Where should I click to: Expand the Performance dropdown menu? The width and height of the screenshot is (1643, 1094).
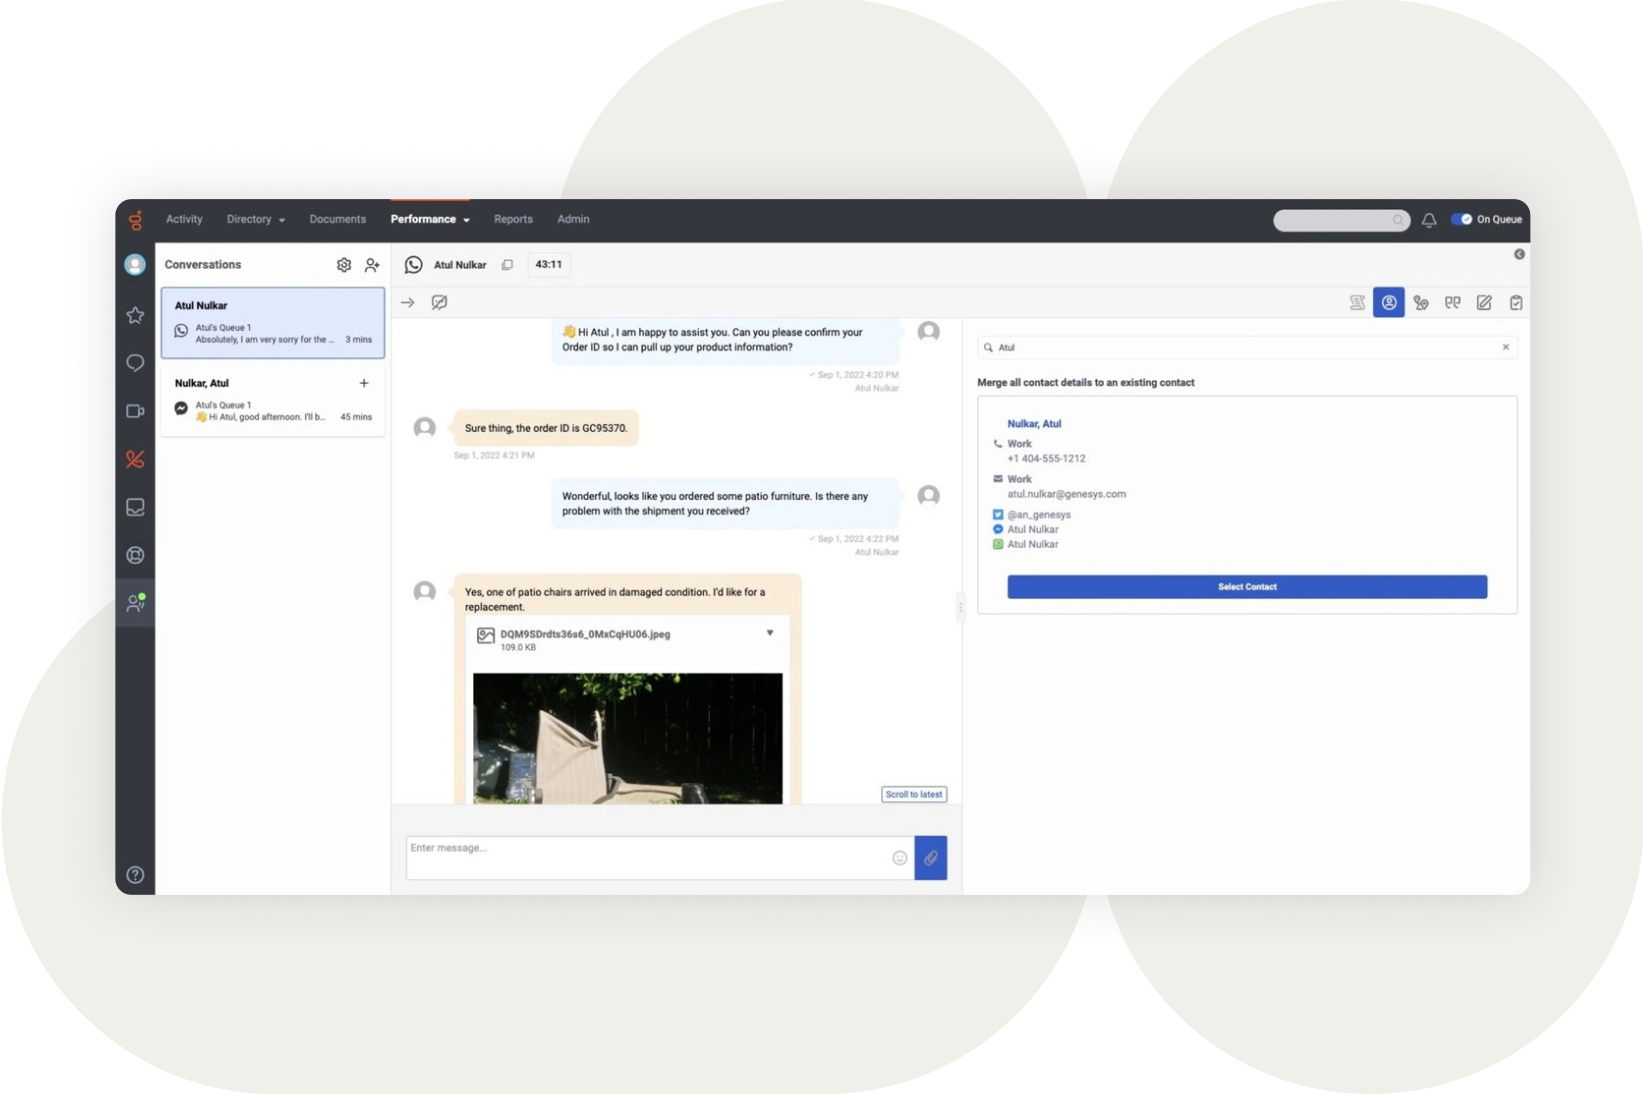[x=430, y=220]
